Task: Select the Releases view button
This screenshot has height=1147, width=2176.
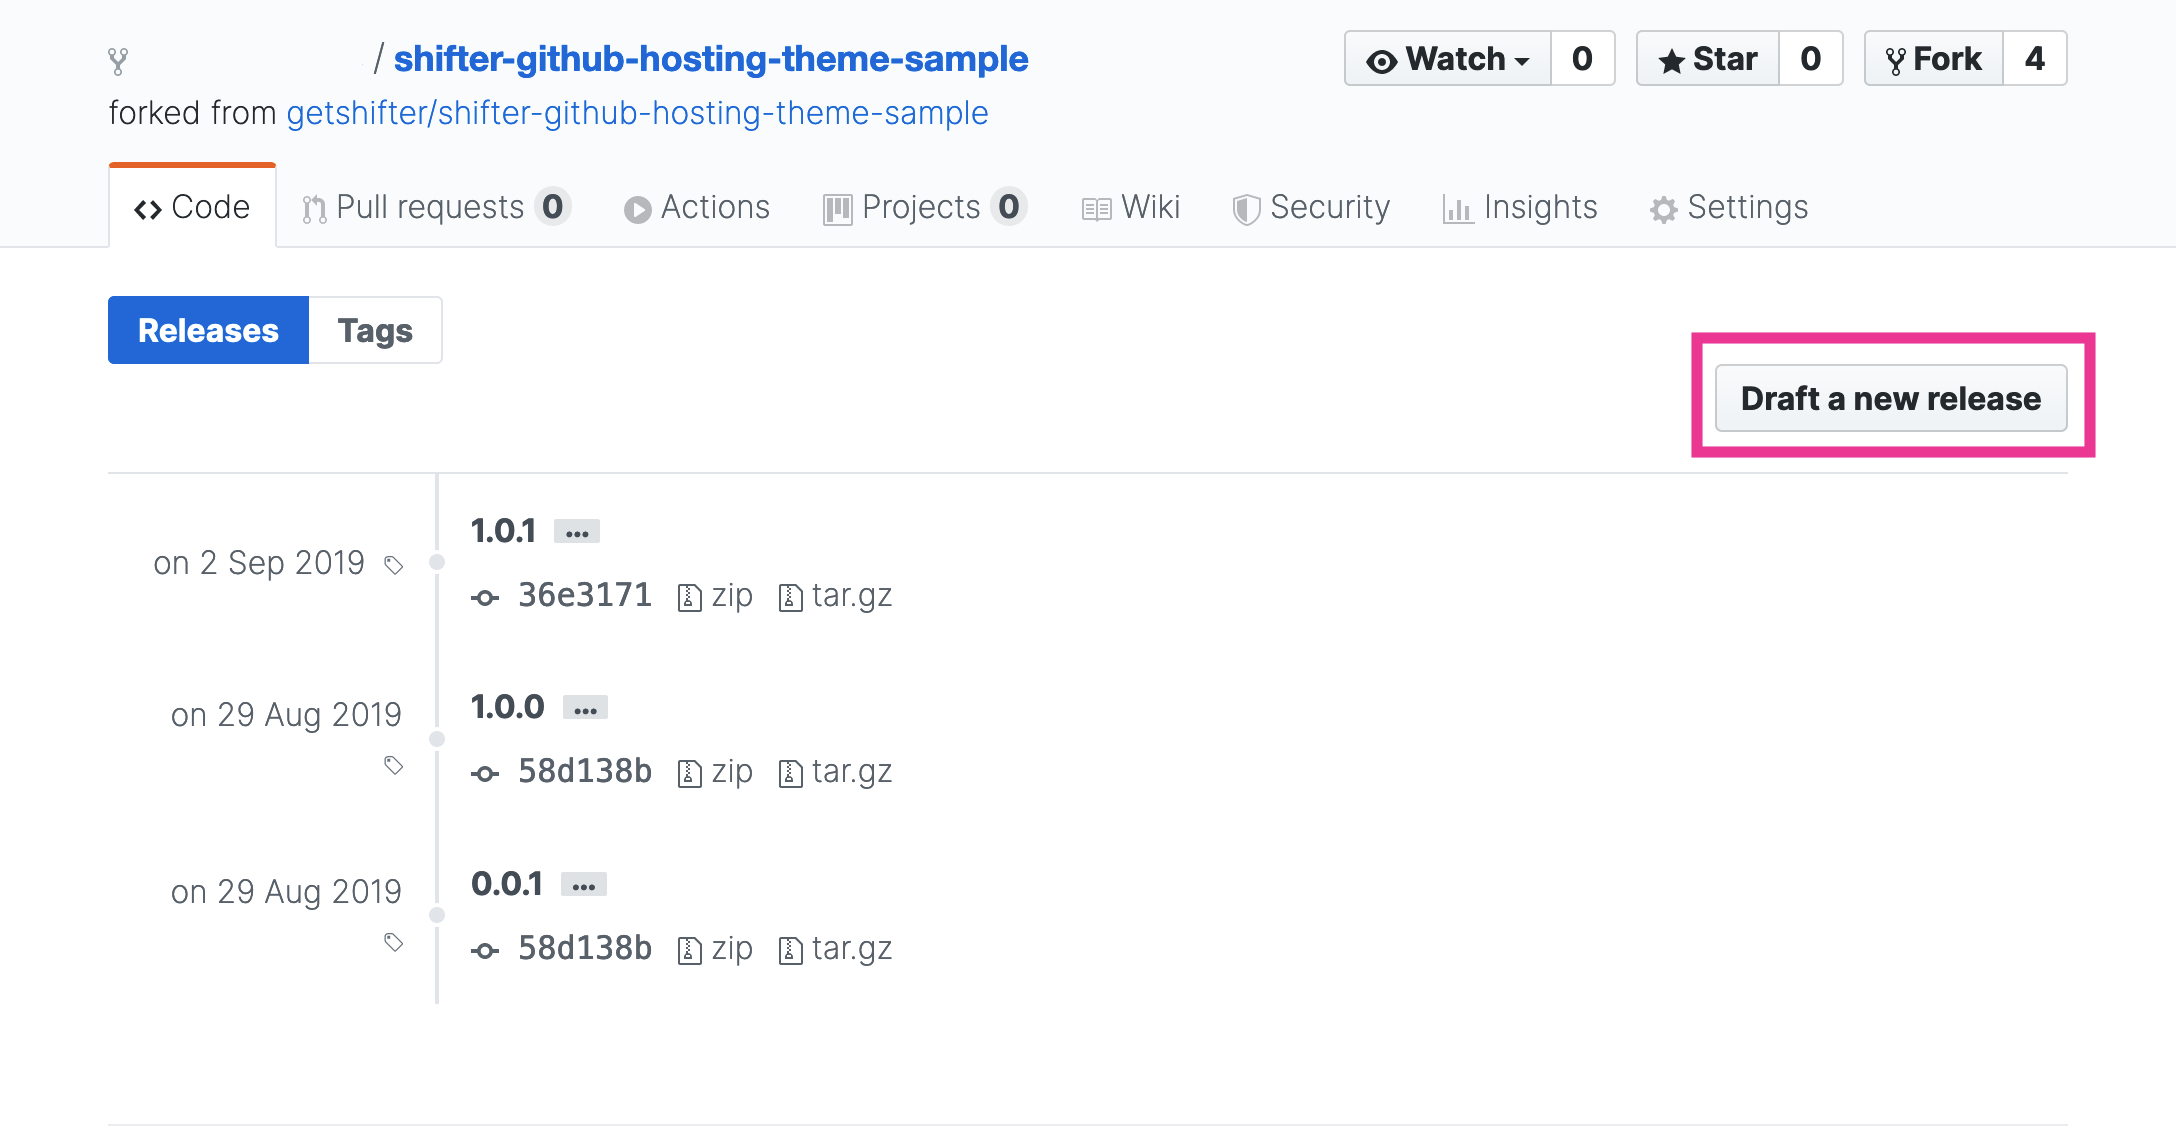Action: point(208,330)
